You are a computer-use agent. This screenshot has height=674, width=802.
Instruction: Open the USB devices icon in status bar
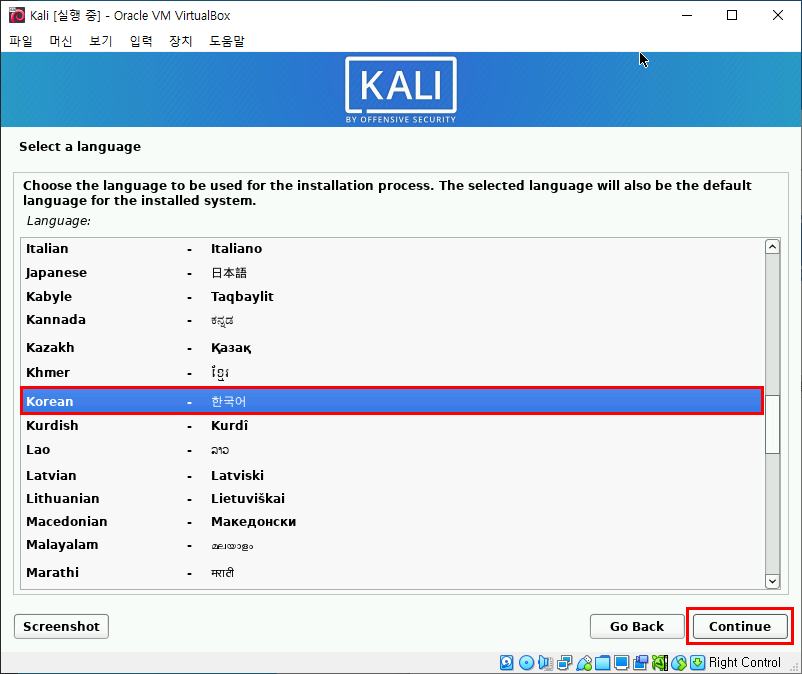[584, 662]
